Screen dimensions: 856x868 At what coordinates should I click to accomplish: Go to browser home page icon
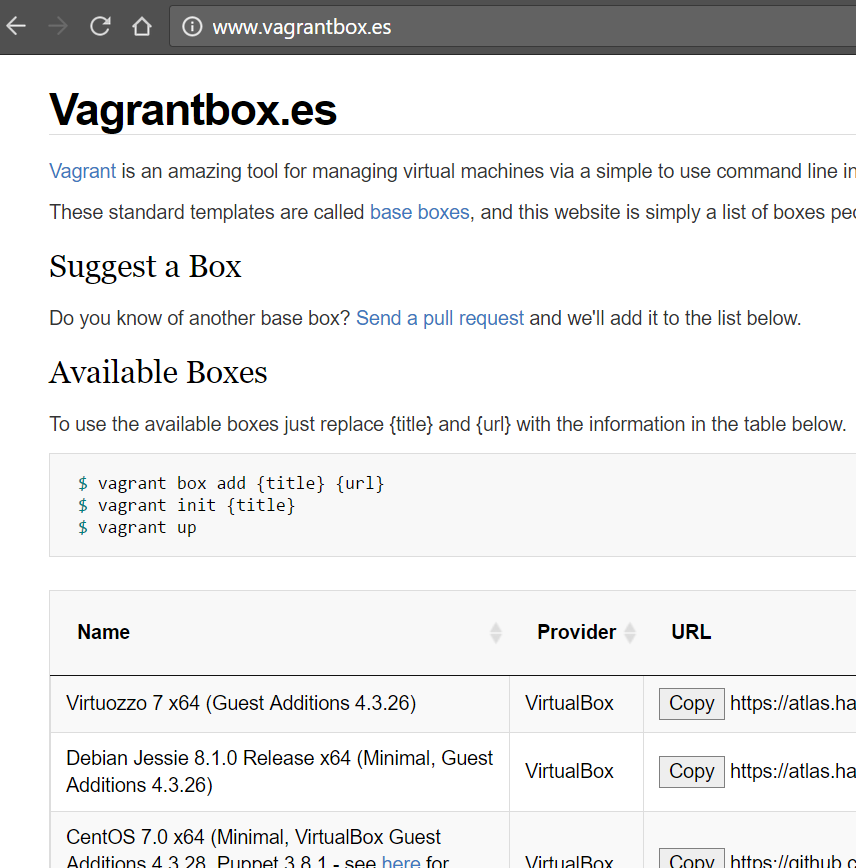click(x=142, y=26)
